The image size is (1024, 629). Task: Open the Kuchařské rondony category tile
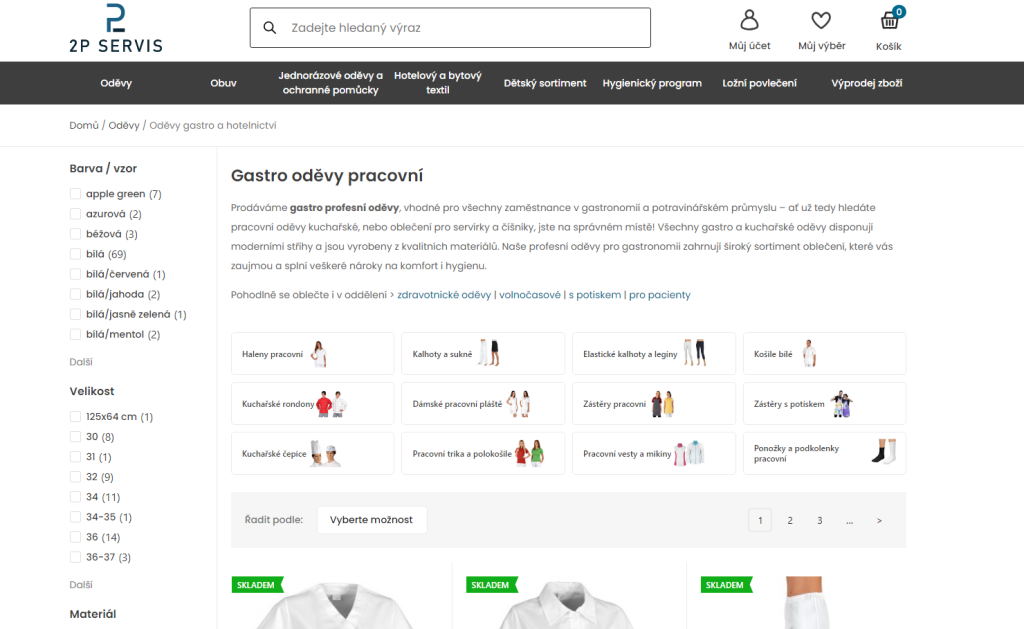(x=312, y=404)
